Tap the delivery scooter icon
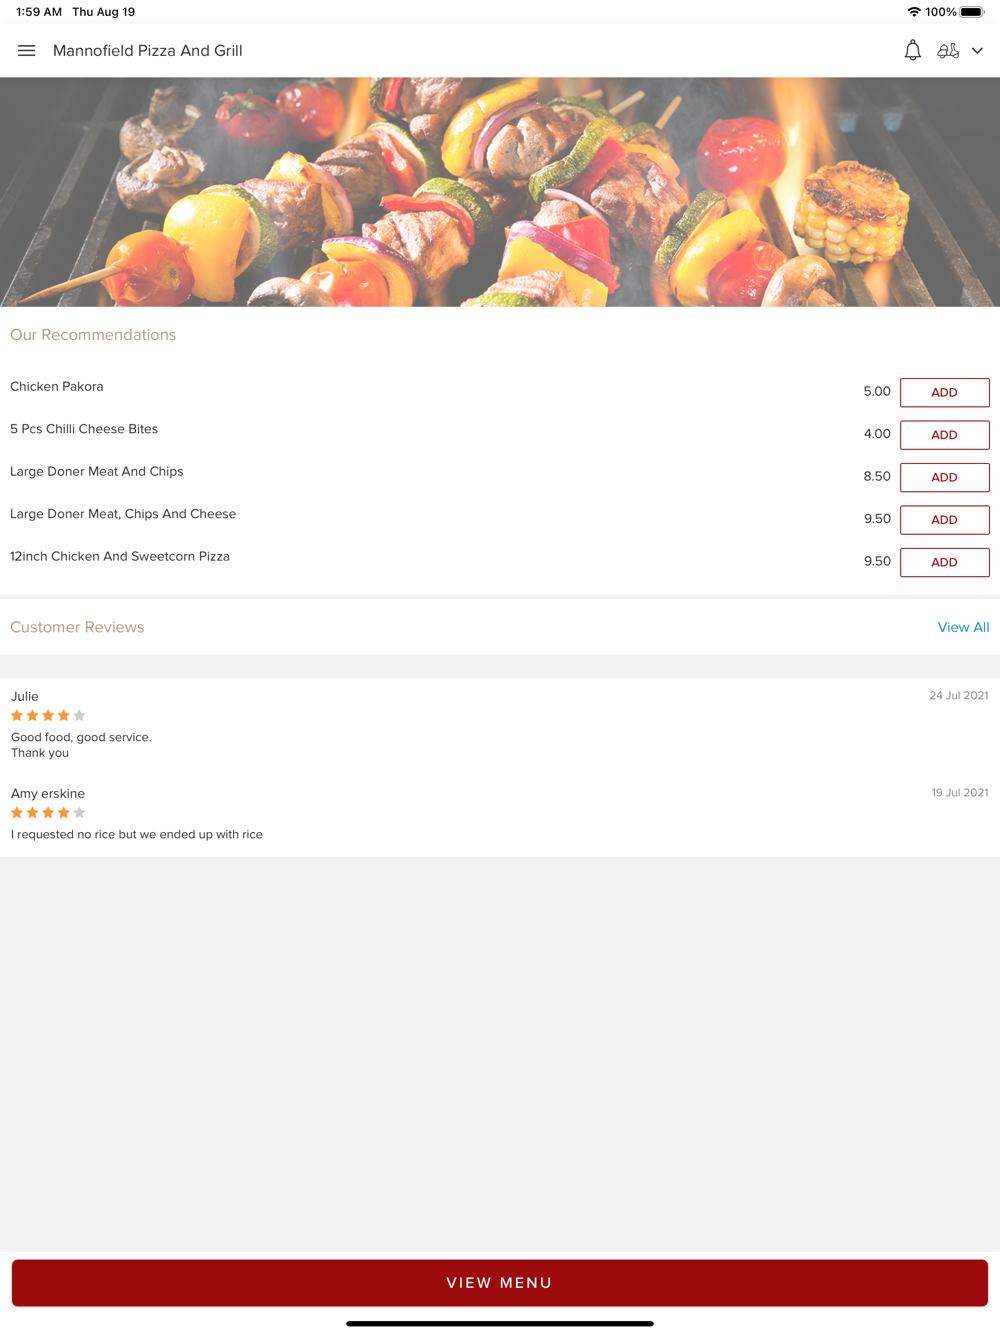Viewport: 1000px width, 1334px height. pyautogui.click(x=948, y=51)
